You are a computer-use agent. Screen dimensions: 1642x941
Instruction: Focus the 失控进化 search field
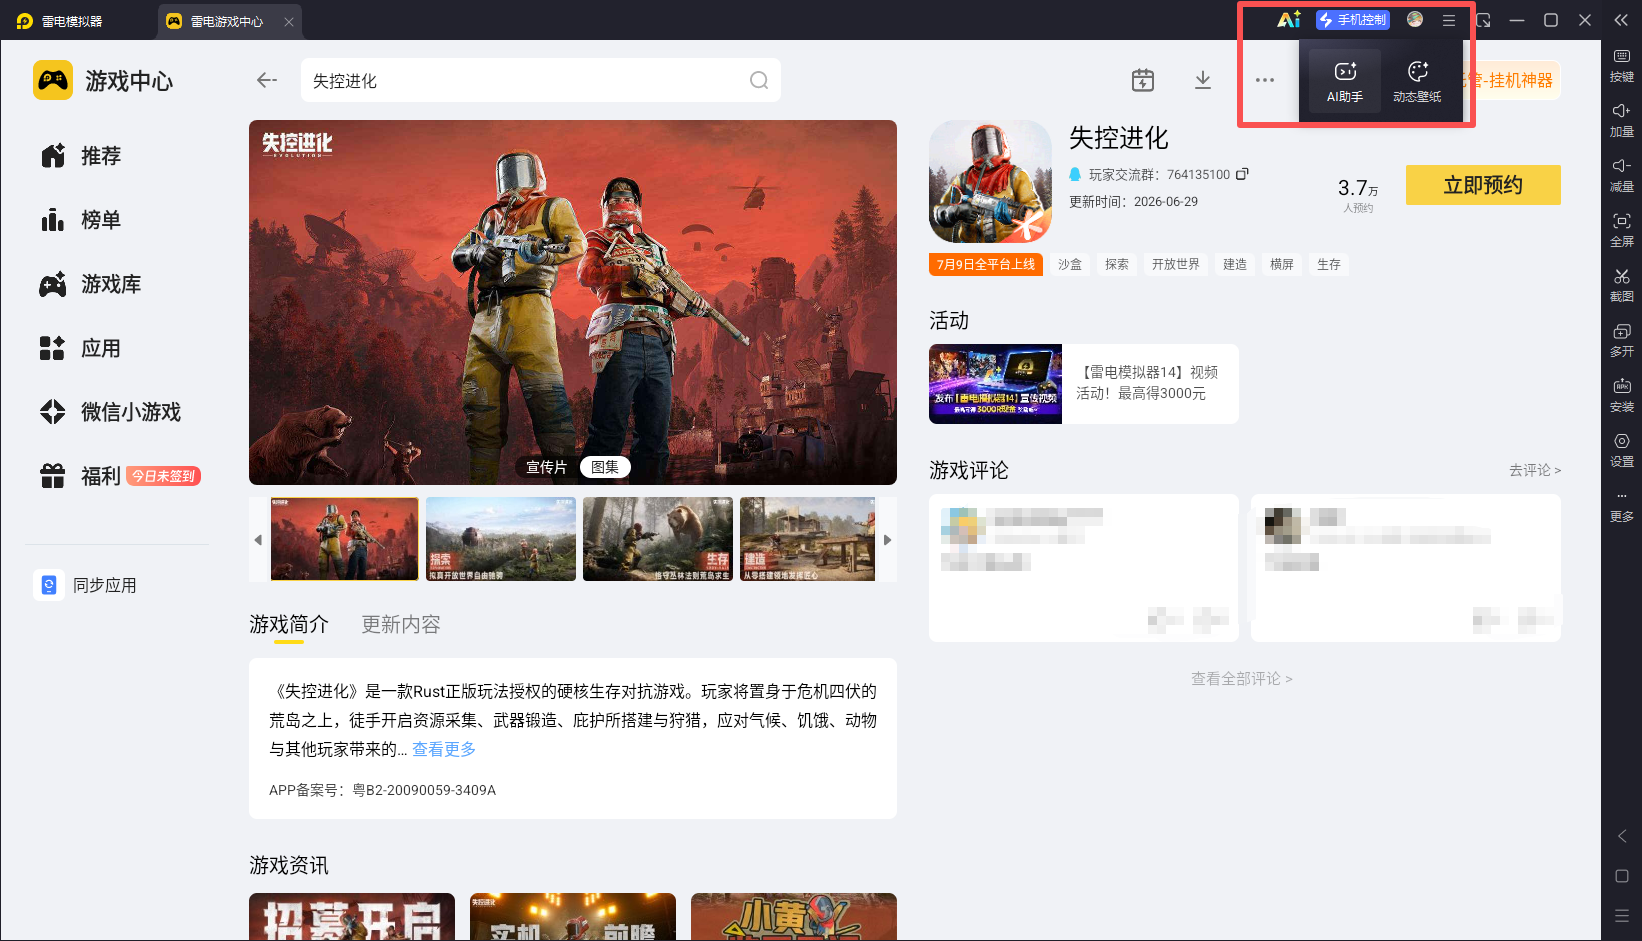click(x=540, y=80)
